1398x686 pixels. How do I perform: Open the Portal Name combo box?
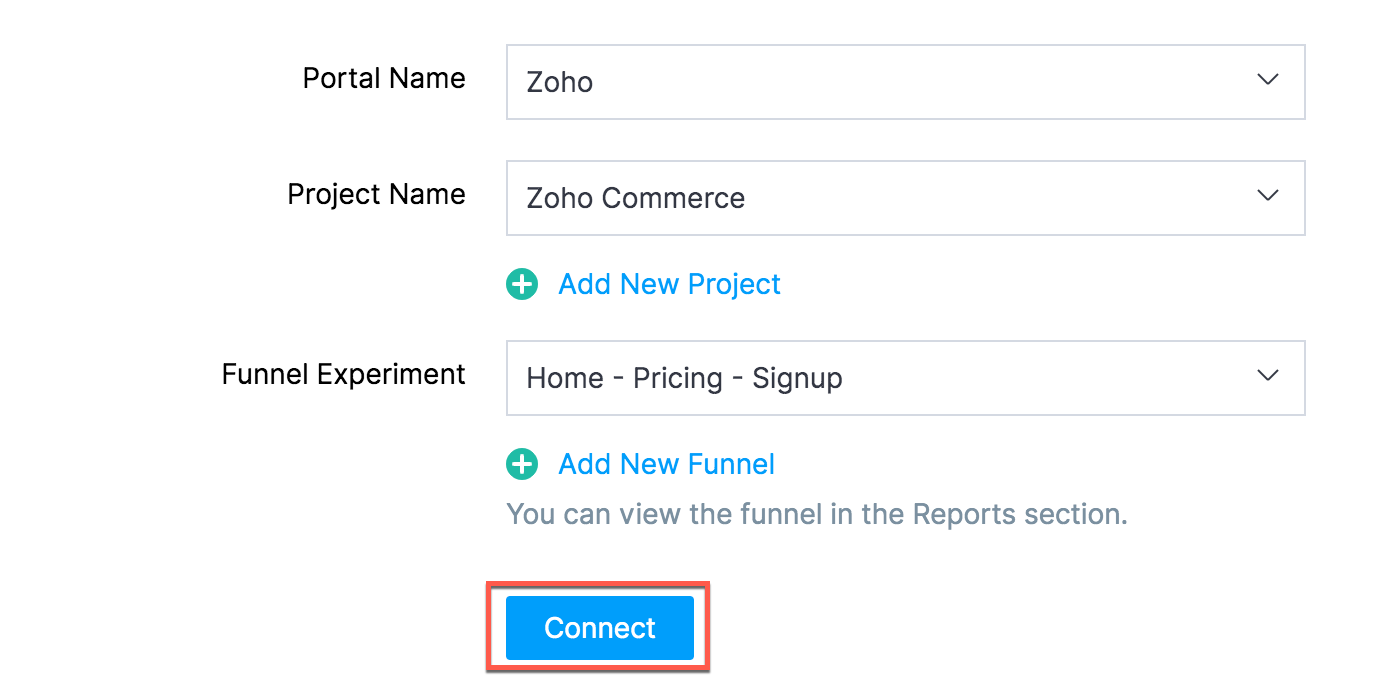(x=904, y=82)
